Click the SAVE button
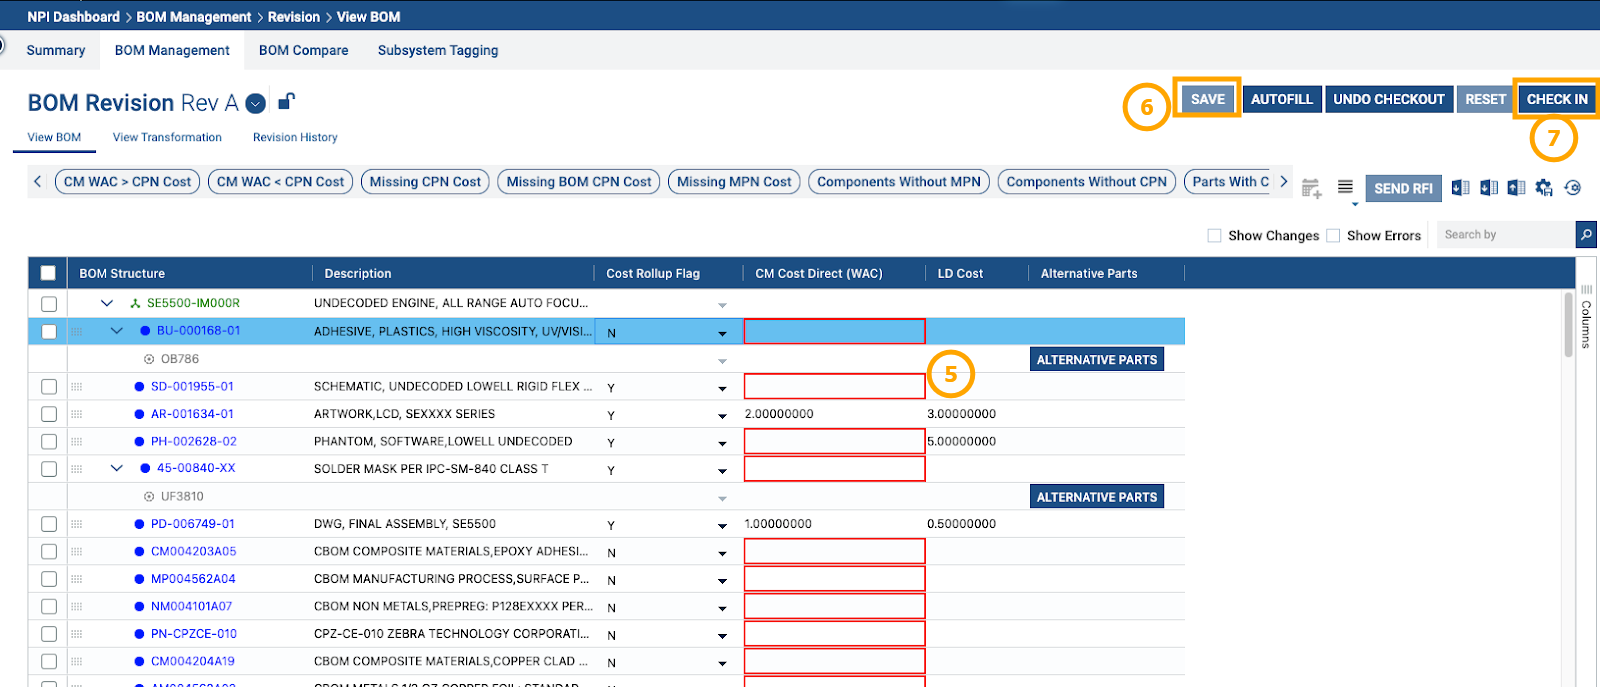Image resolution: width=1600 pixels, height=687 pixels. pyautogui.click(x=1207, y=99)
